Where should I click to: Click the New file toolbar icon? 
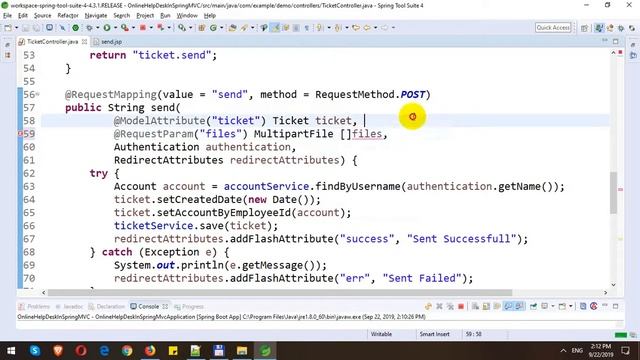(8, 28)
